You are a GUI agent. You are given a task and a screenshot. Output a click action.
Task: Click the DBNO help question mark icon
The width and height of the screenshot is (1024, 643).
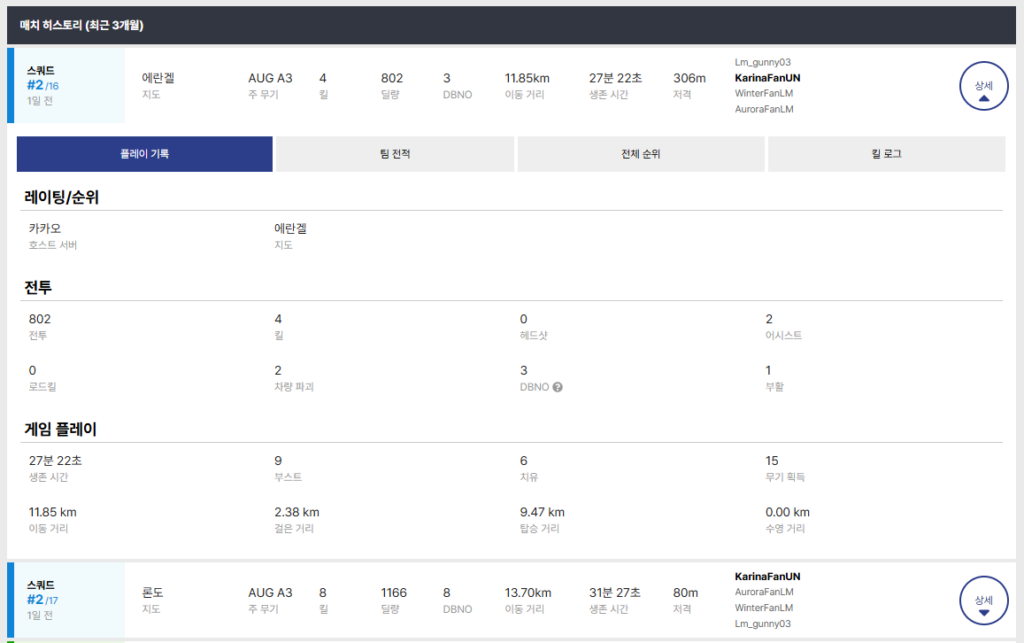coord(558,387)
